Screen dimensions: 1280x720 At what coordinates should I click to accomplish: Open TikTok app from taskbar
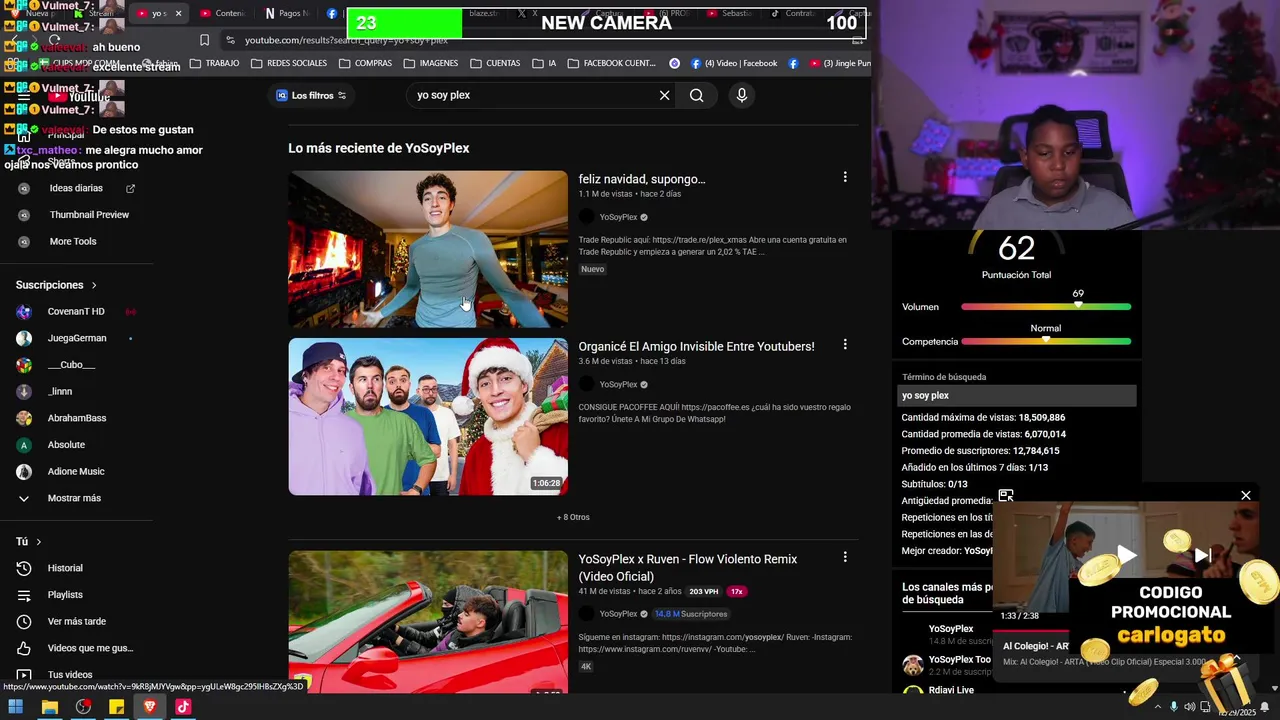[183, 707]
